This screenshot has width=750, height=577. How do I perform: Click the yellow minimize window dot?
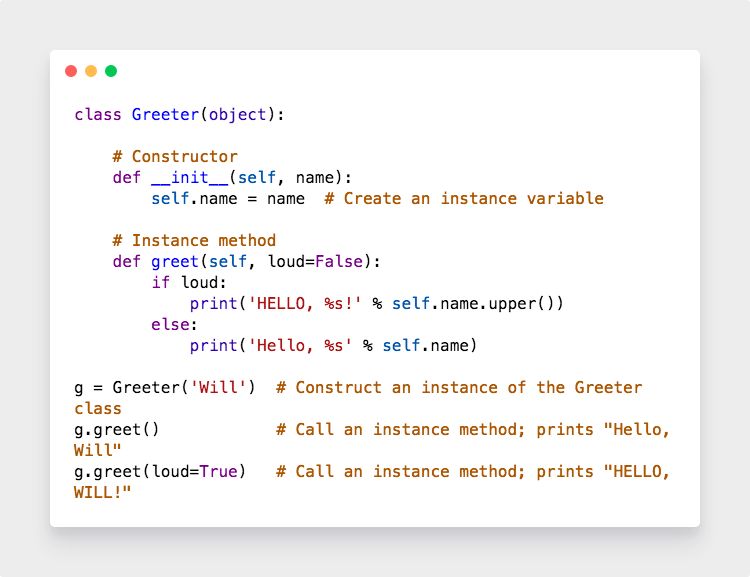(x=91, y=71)
